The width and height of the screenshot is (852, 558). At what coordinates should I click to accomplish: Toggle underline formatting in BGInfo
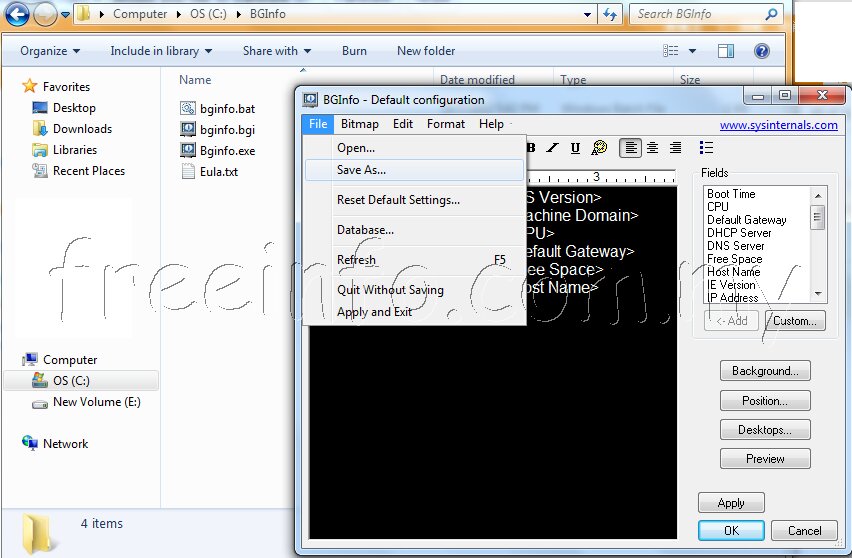point(575,148)
